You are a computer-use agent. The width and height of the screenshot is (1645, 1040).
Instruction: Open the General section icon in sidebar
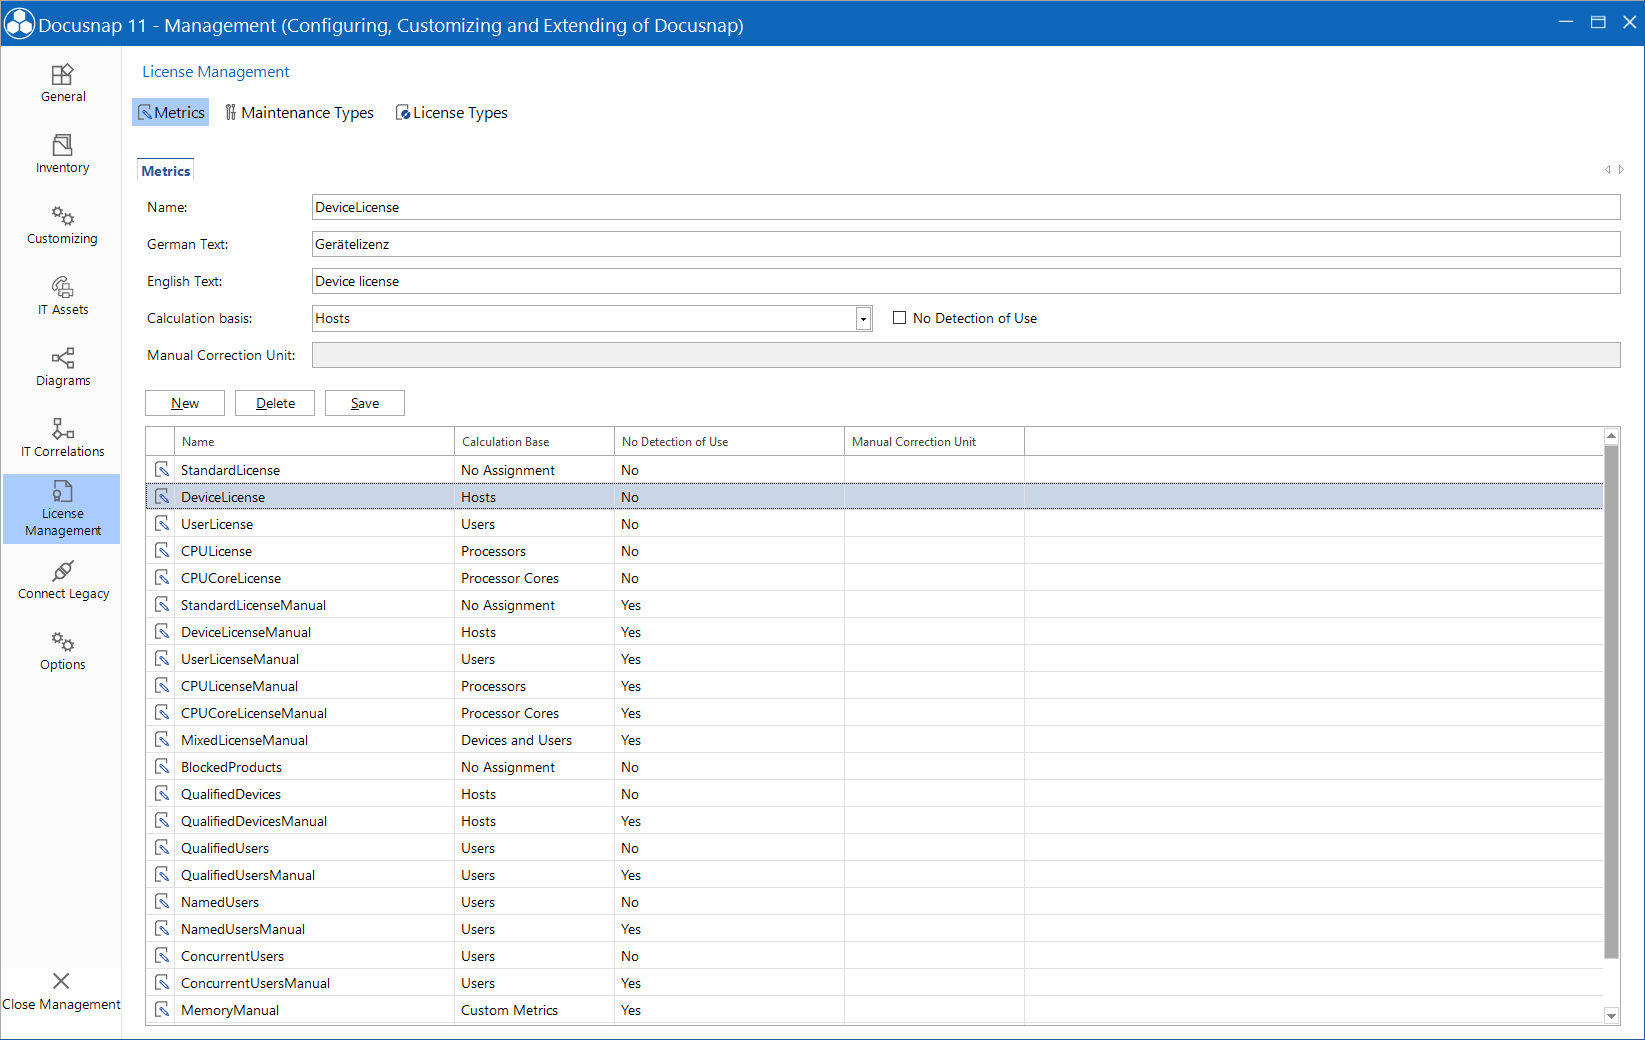click(x=62, y=78)
